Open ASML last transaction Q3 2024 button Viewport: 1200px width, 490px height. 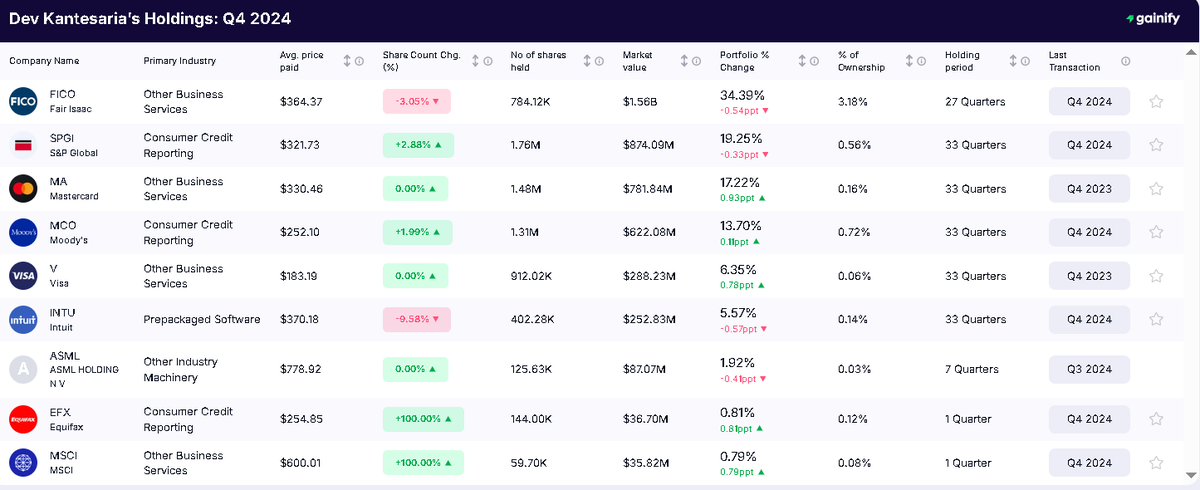[1089, 369]
